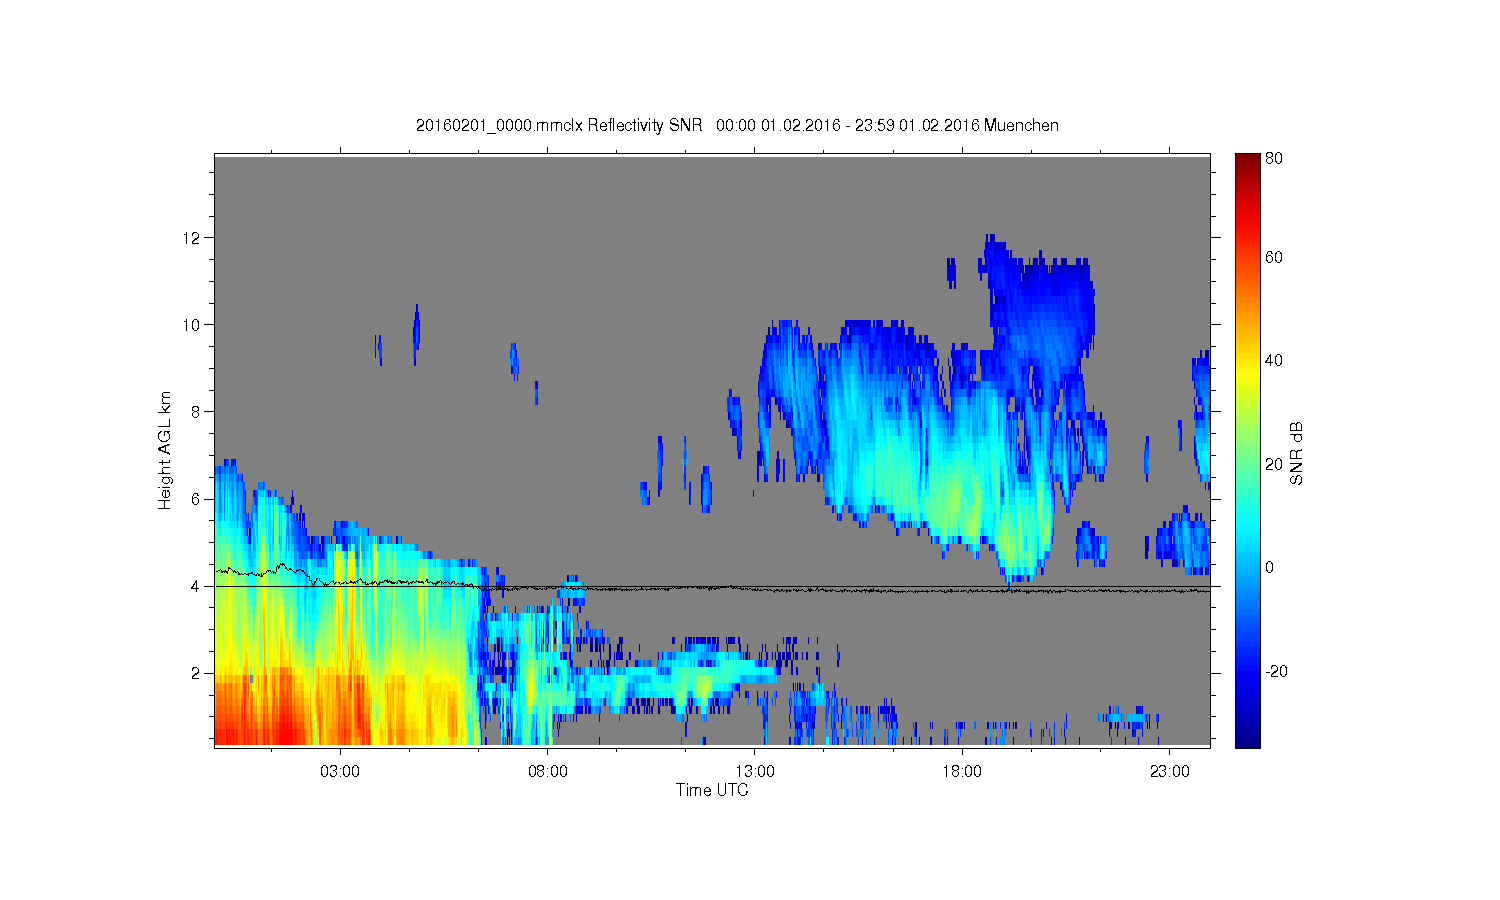Click the height axis tick label 2
This screenshot has width=1500, height=900.
[x=197, y=673]
